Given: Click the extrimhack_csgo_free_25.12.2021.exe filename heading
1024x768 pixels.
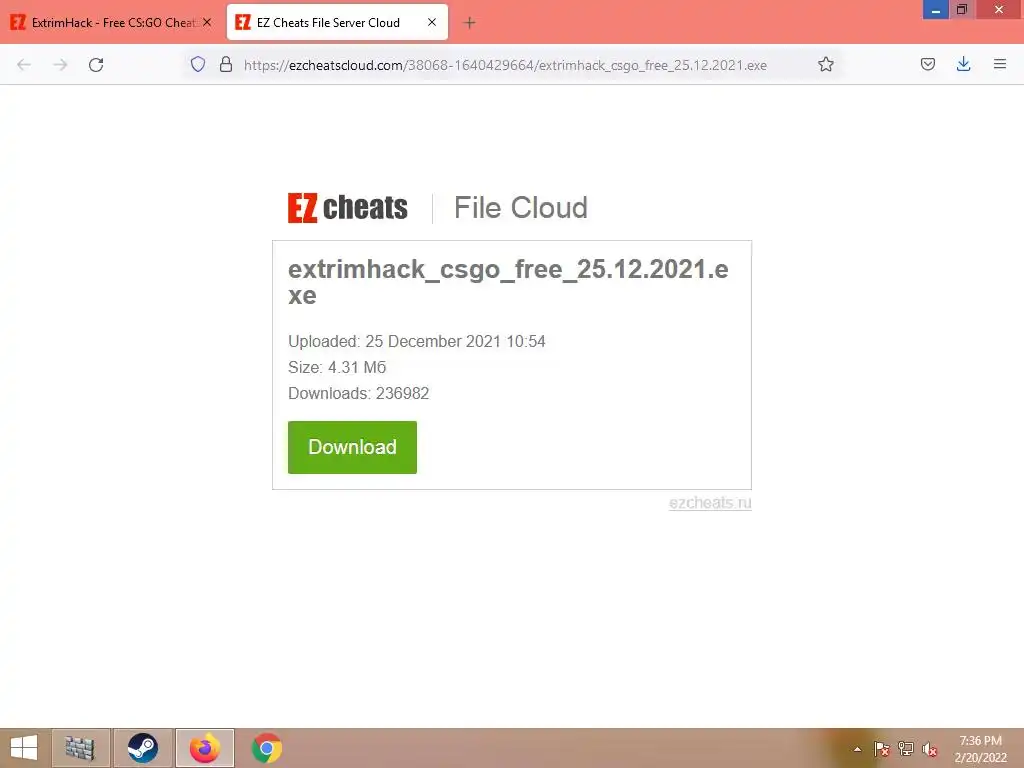Looking at the screenshot, I should pos(508,281).
